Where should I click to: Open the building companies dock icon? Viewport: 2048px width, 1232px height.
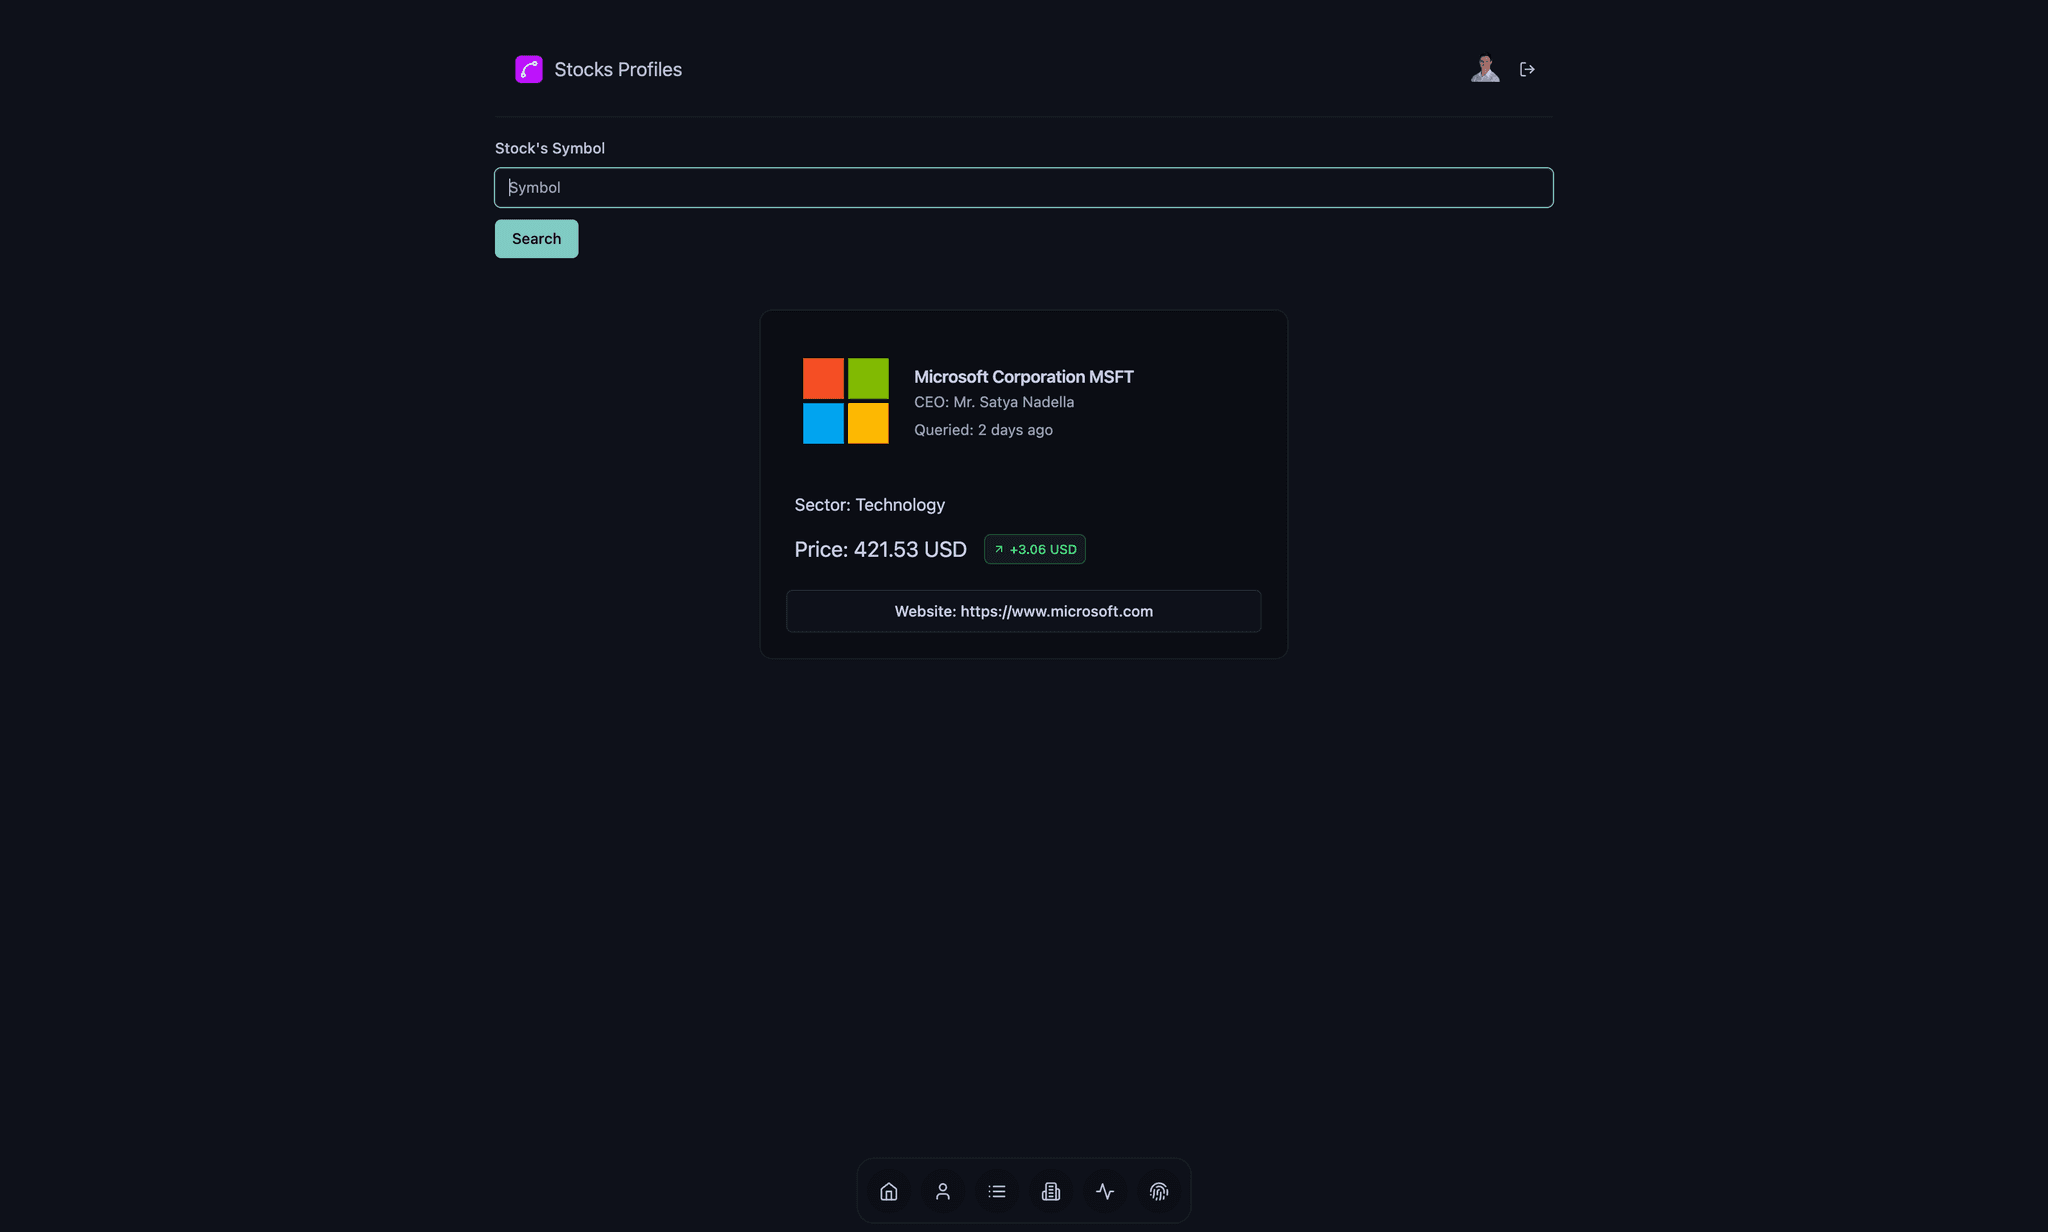click(1051, 1191)
